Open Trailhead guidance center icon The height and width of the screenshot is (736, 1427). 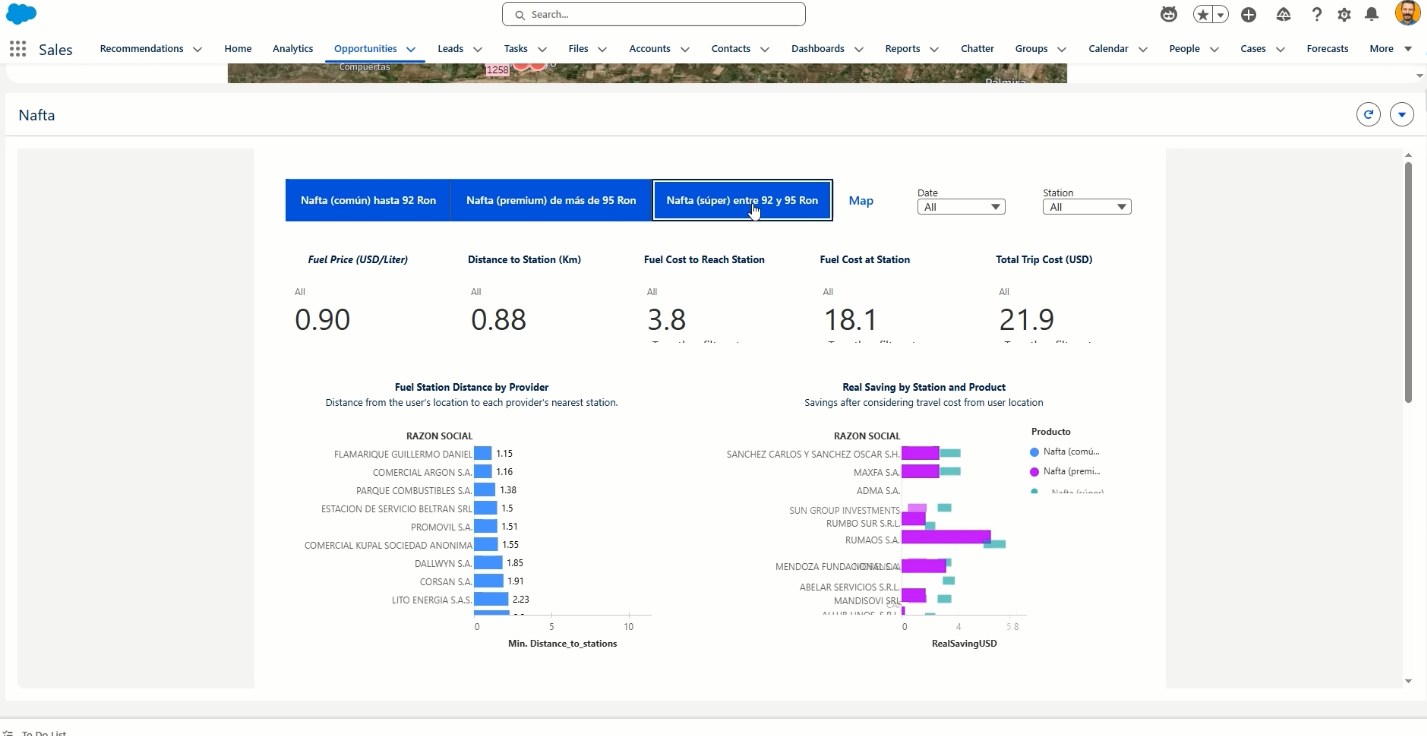pos(1284,14)
